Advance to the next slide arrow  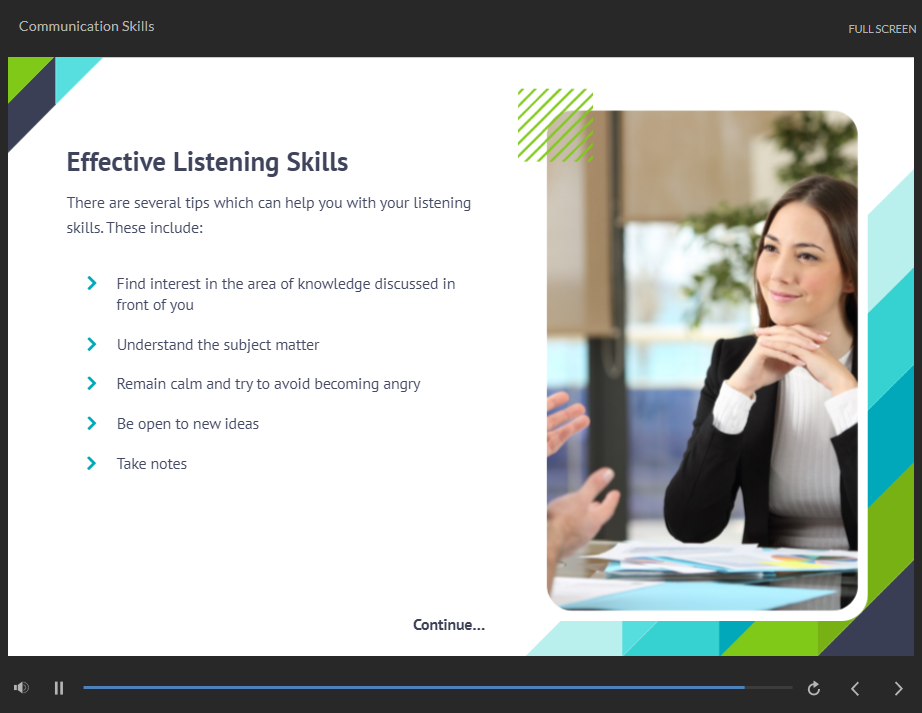(898, 688)
